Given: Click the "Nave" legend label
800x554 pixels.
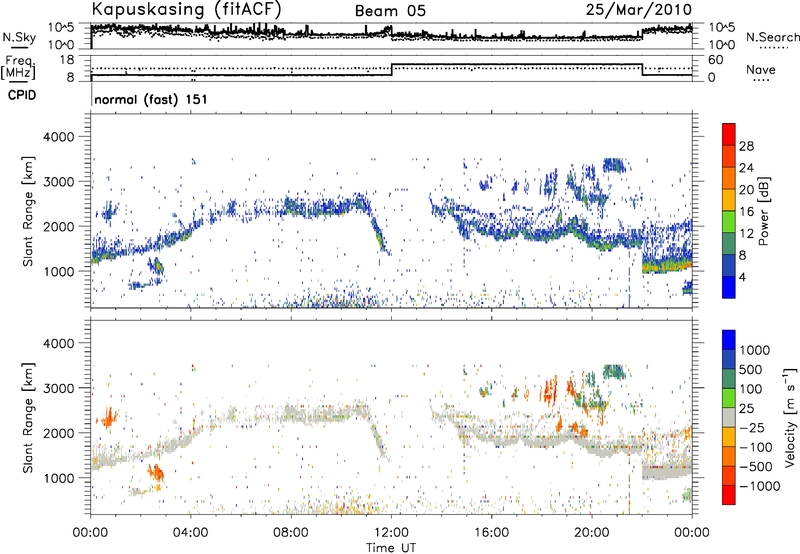Looking at the screenshot, I should pyautogui.click(x=761, y=70).
